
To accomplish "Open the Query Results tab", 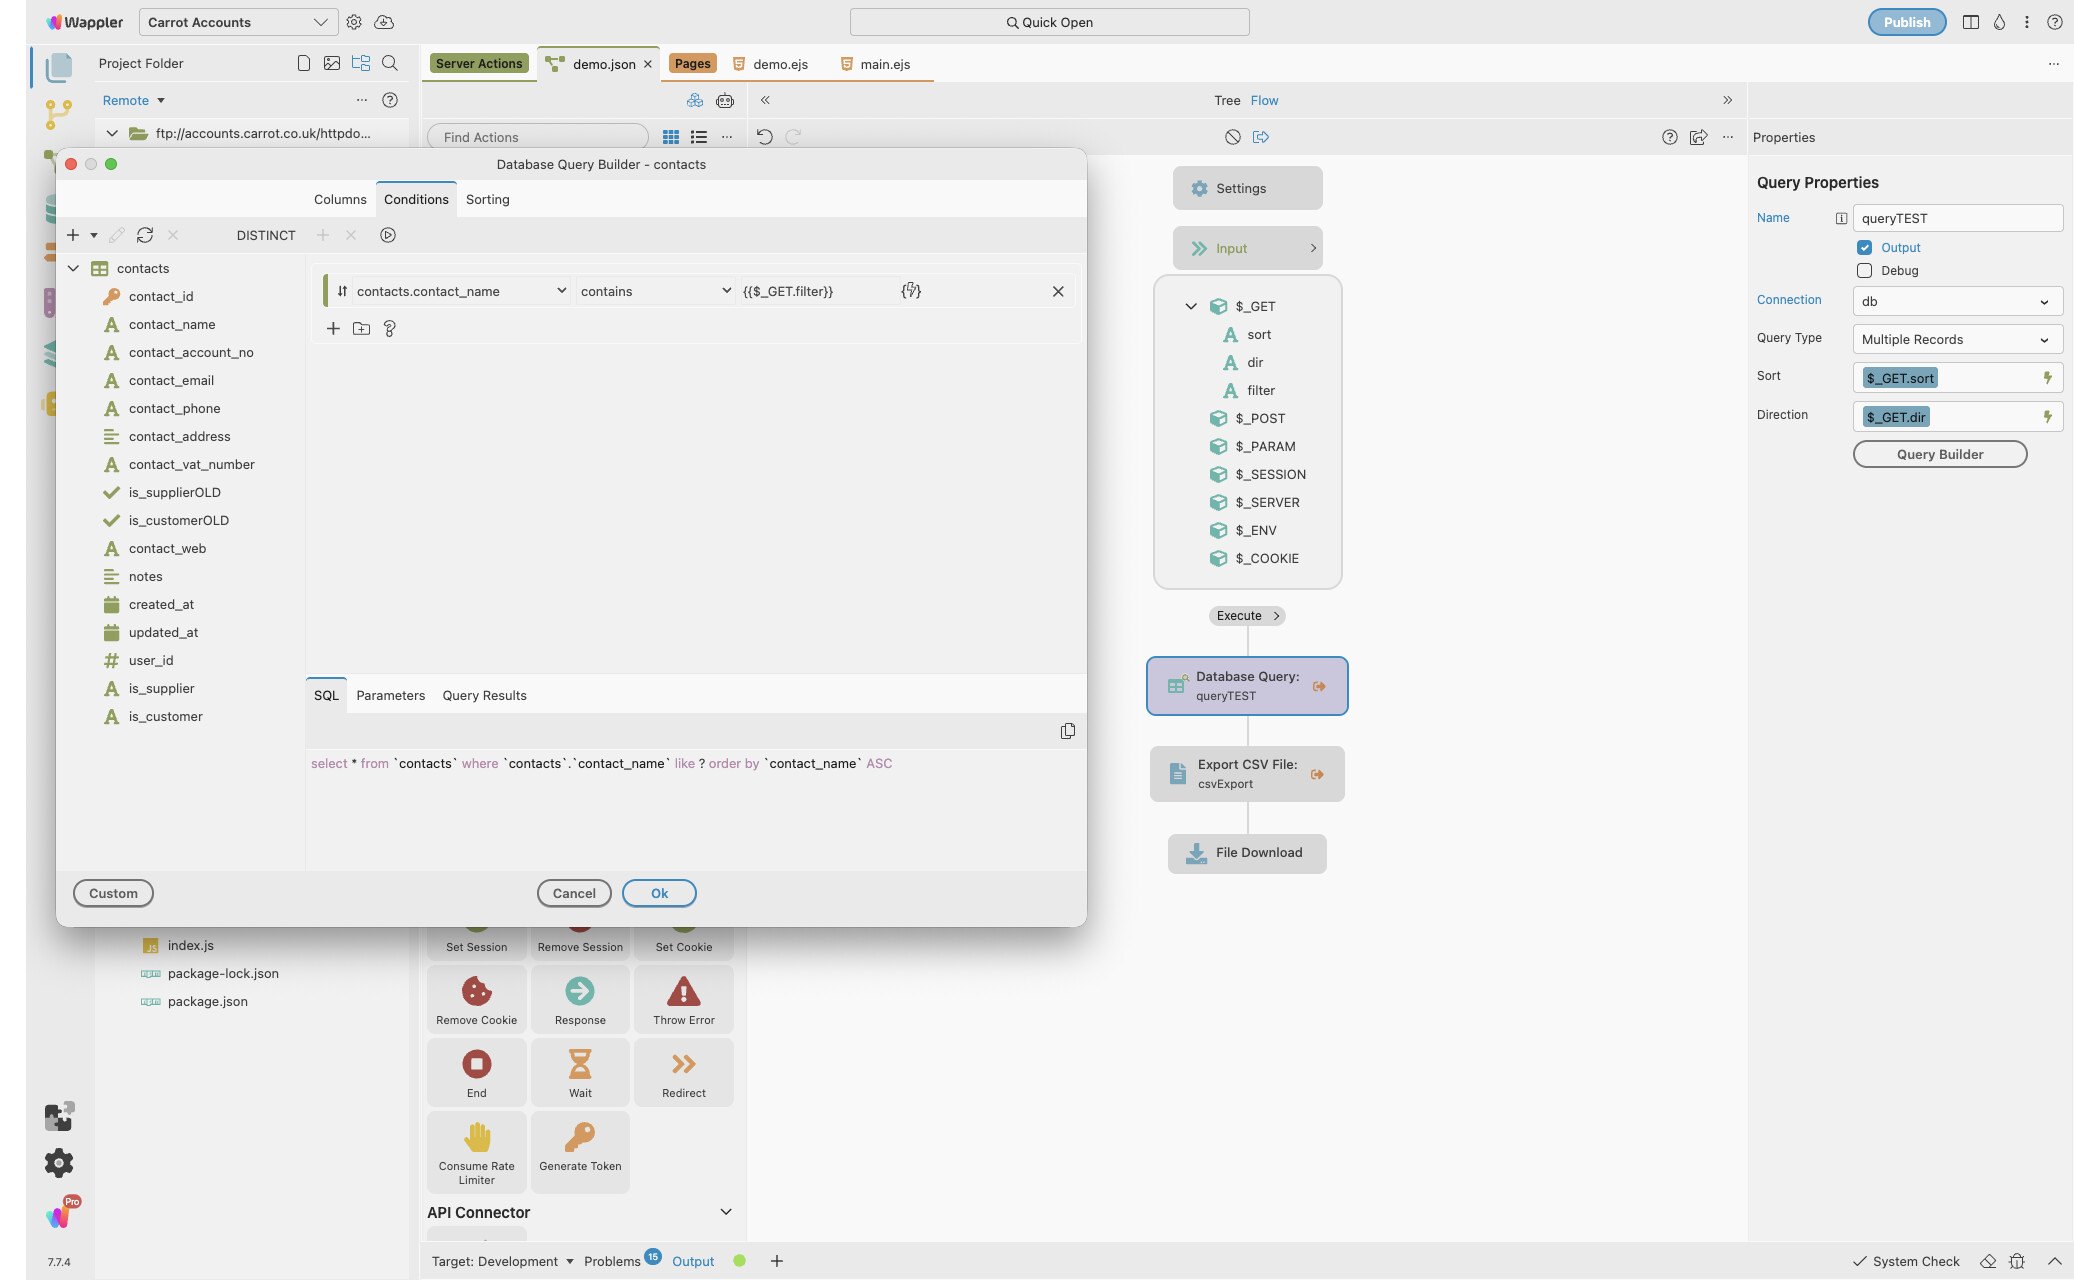I will 484,695.
